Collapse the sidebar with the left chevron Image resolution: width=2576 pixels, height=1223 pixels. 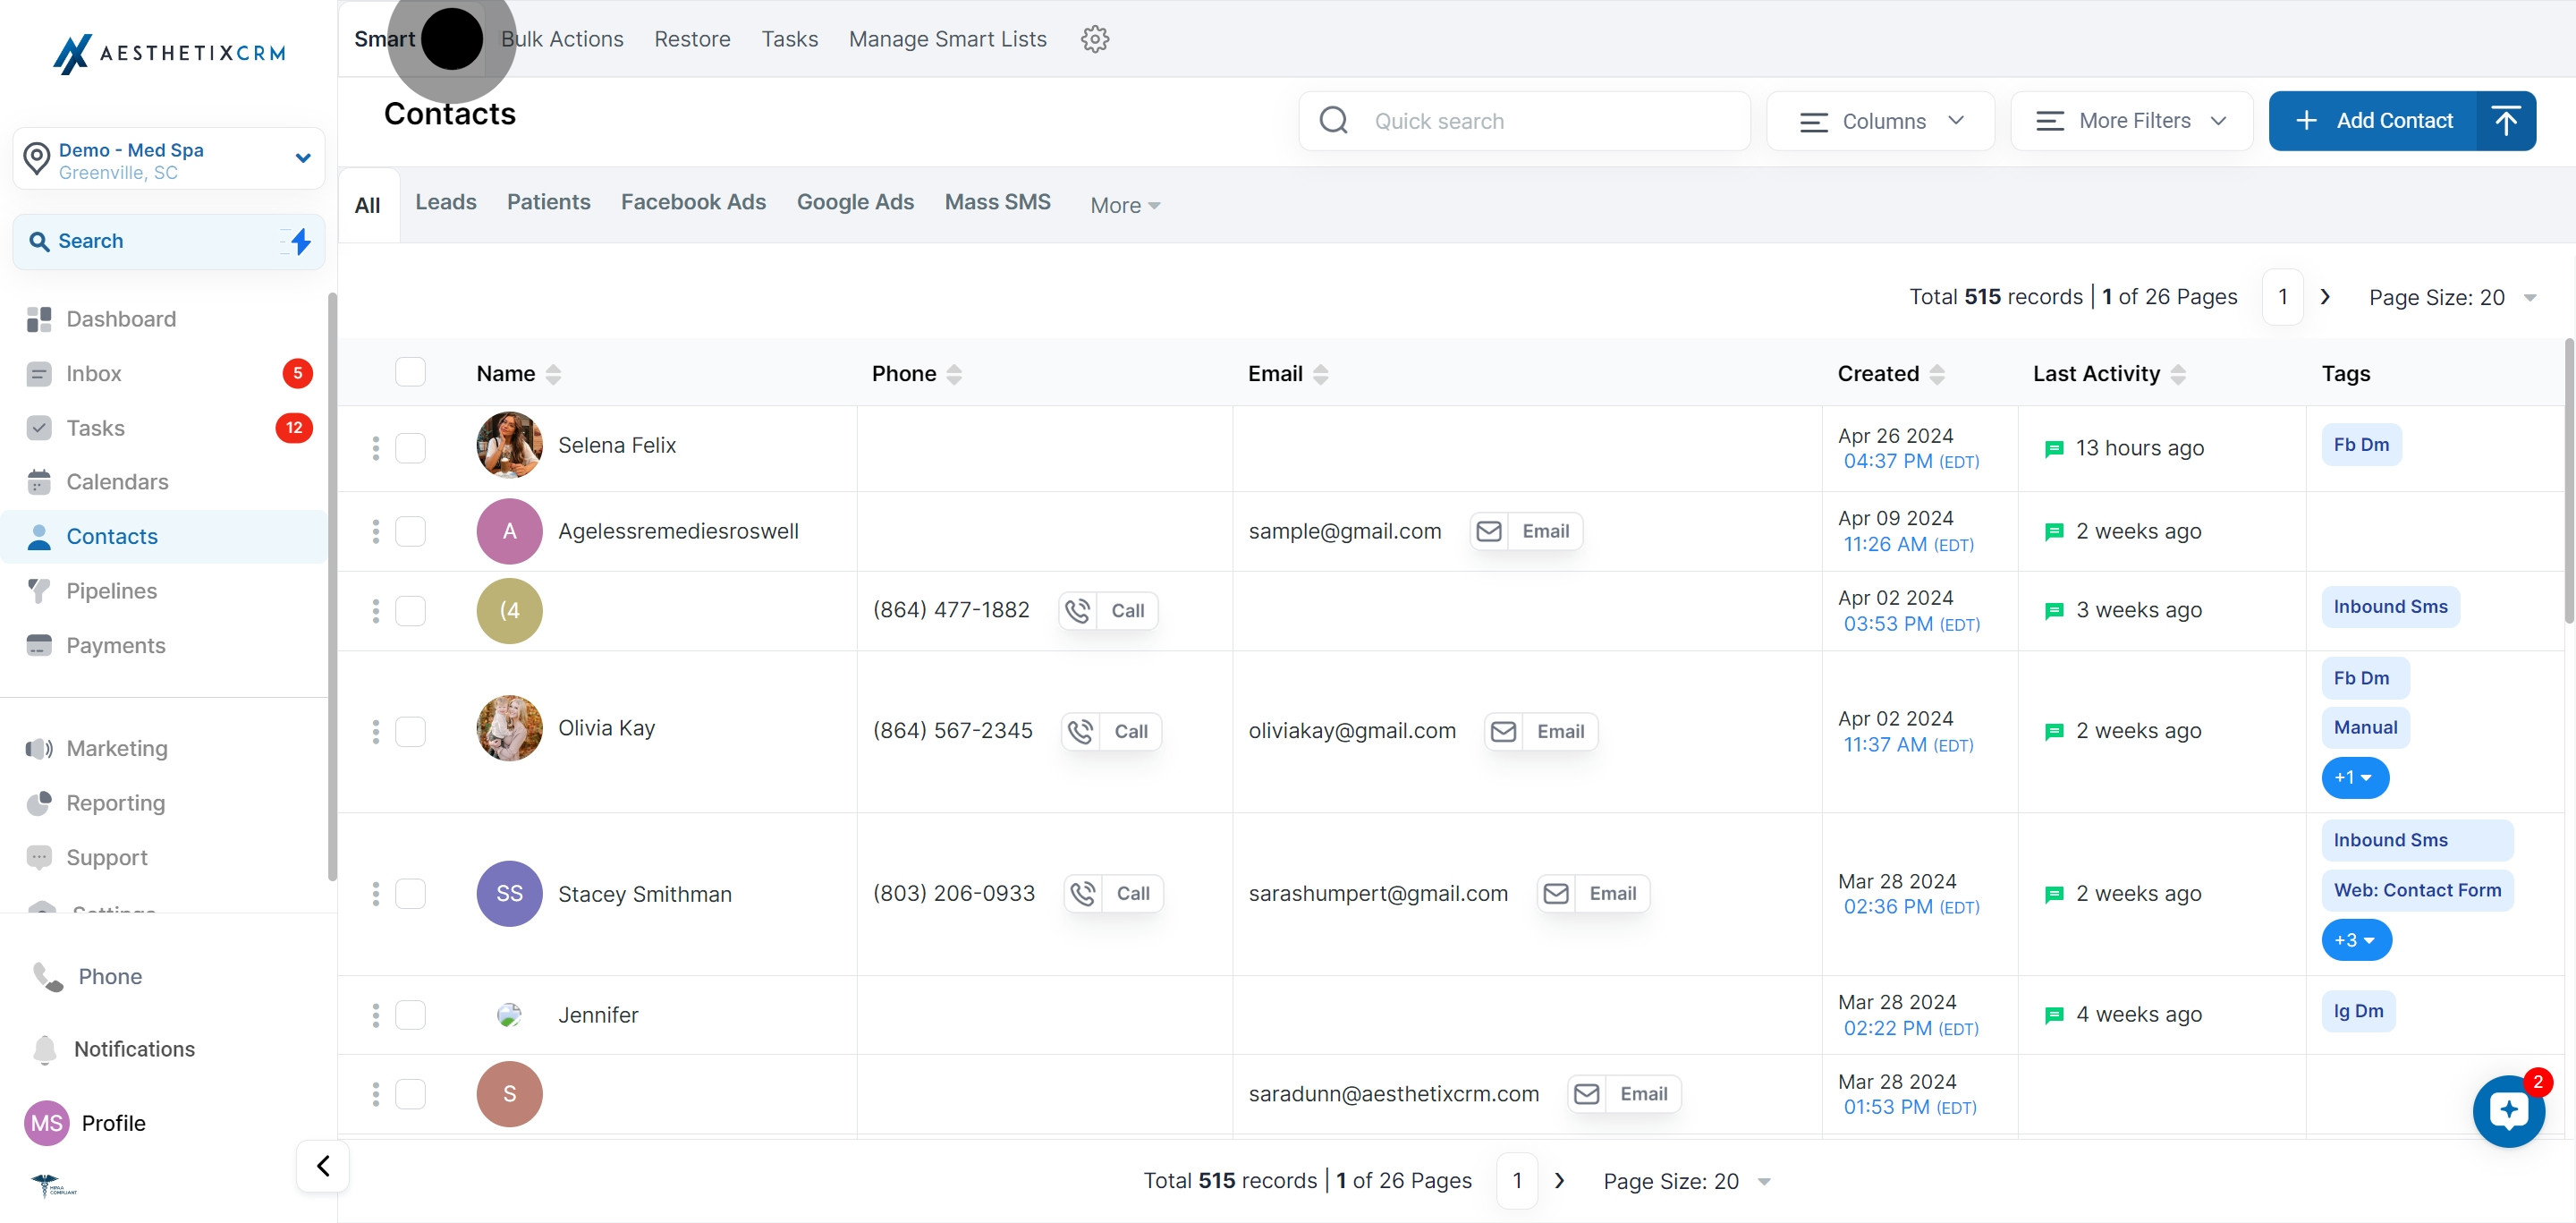click(323, 1165)
